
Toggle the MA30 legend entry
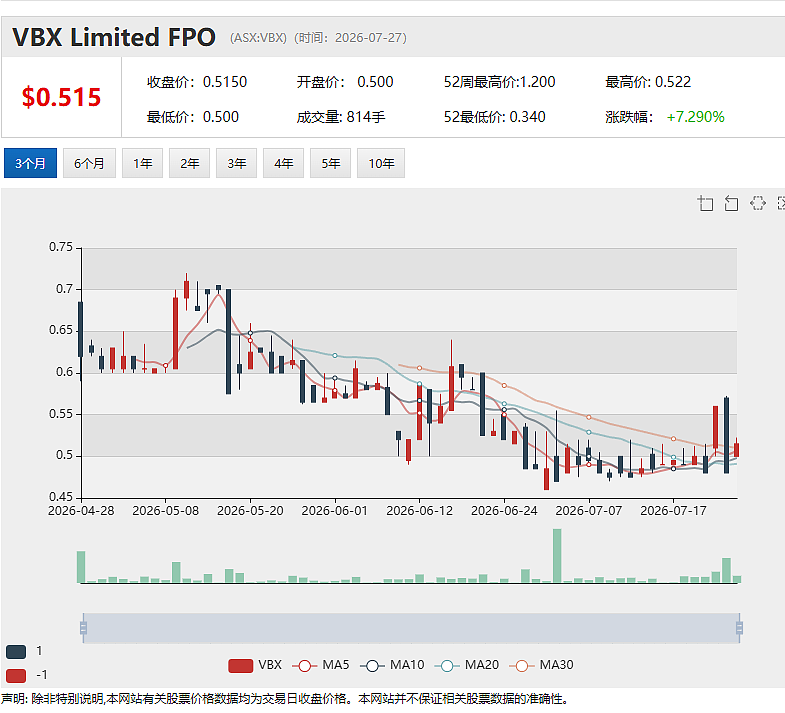coord(542,665)
